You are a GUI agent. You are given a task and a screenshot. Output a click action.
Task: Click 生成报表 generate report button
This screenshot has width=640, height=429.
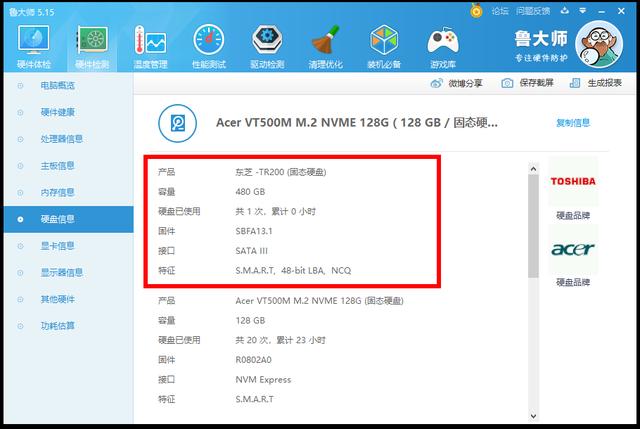596,83
